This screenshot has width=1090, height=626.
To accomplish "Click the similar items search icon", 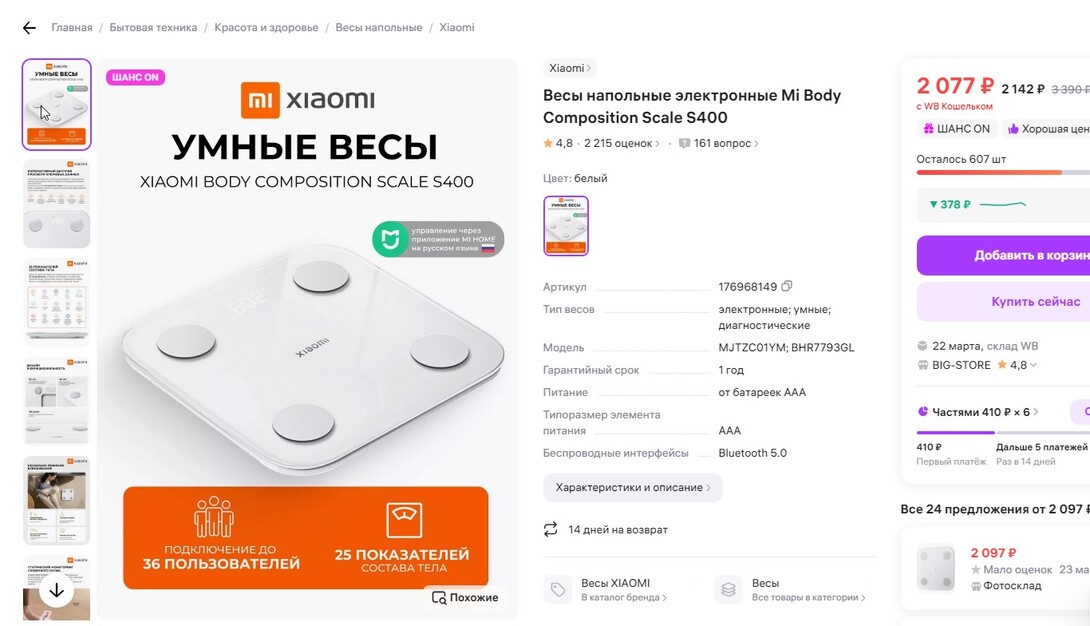I will pos(439,598).
